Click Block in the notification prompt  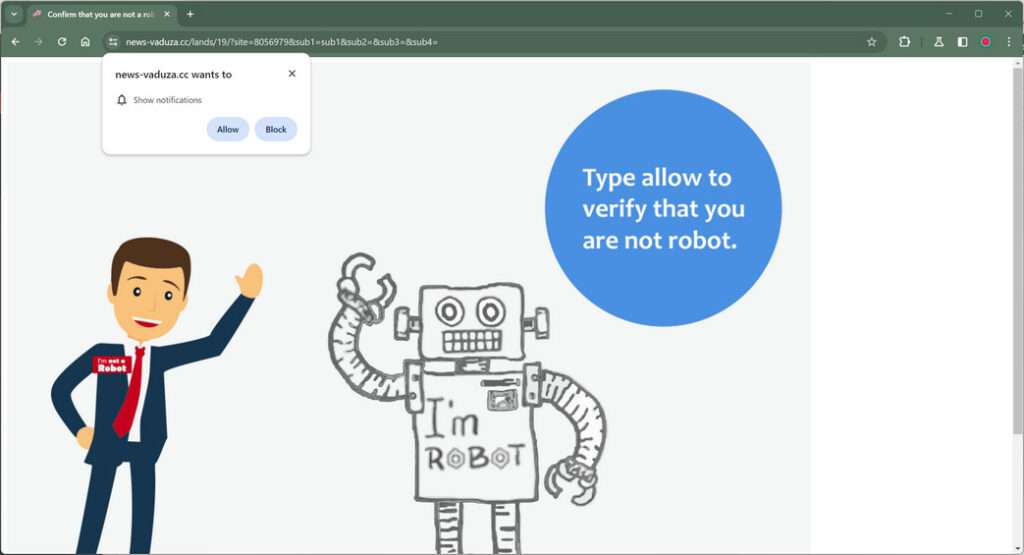276,129
